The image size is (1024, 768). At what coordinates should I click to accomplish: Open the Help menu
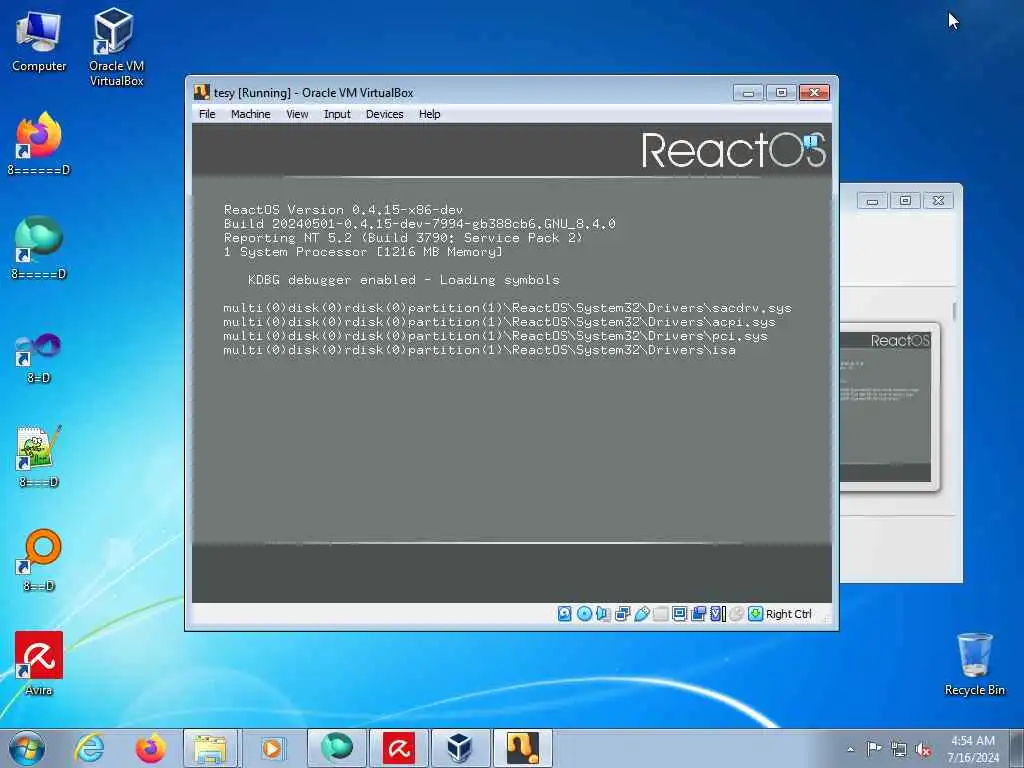click(430, 114)
